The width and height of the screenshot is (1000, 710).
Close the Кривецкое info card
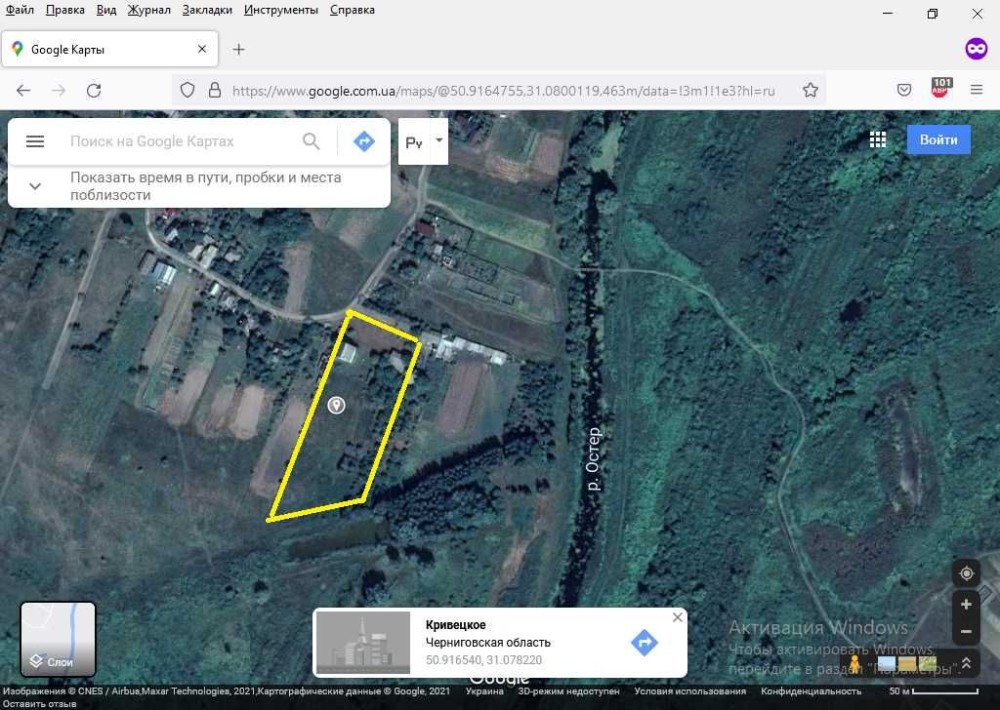tap(677, 617)
